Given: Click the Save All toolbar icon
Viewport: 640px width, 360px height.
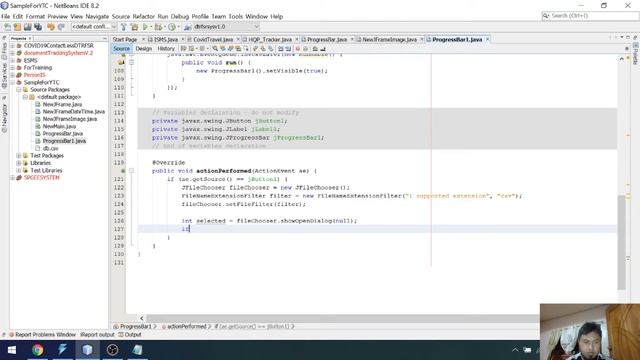Looking at the screenshot, I should click(x=38, y=27).
